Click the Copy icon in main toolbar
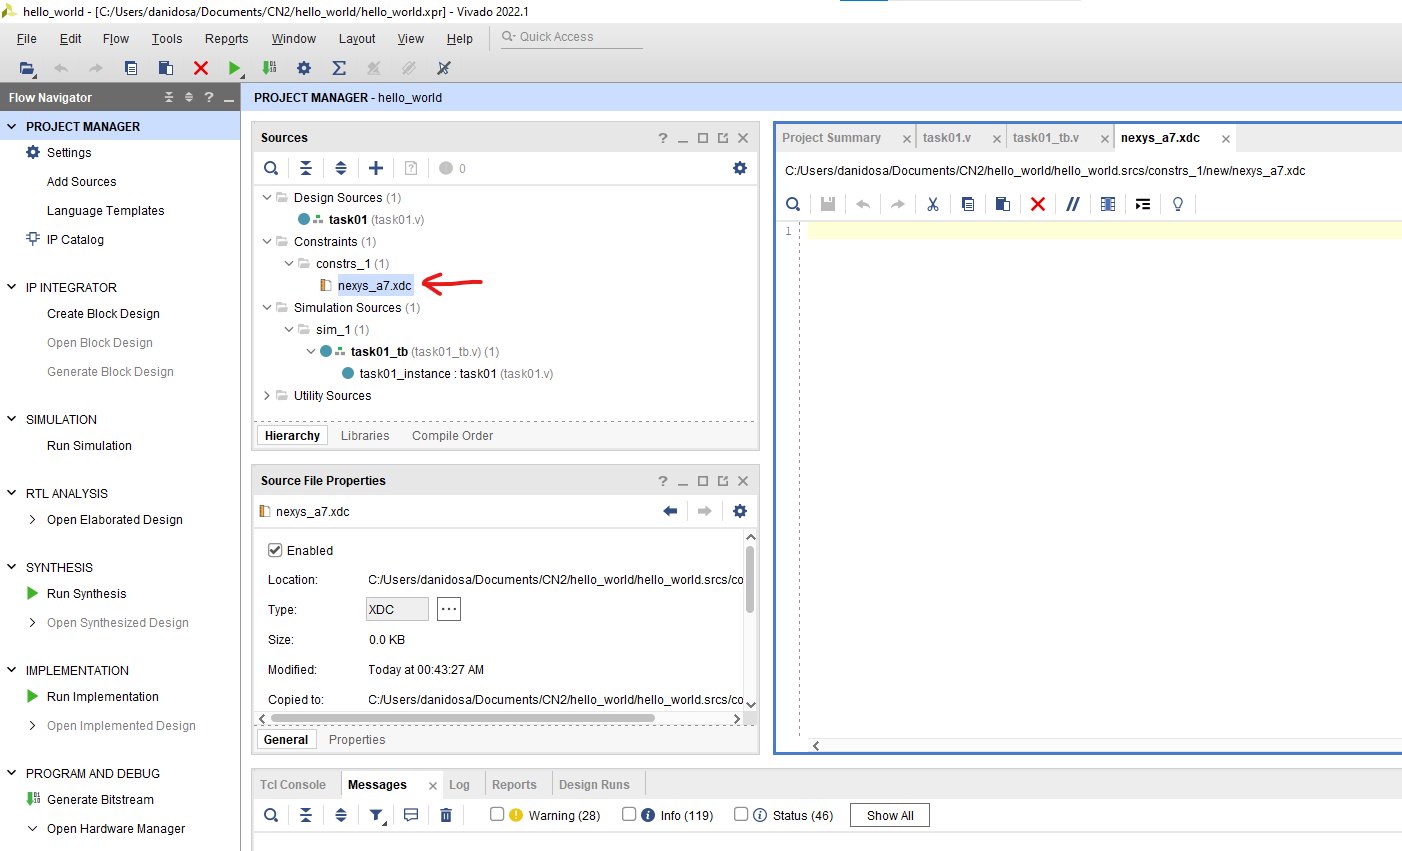 (131, 68)
